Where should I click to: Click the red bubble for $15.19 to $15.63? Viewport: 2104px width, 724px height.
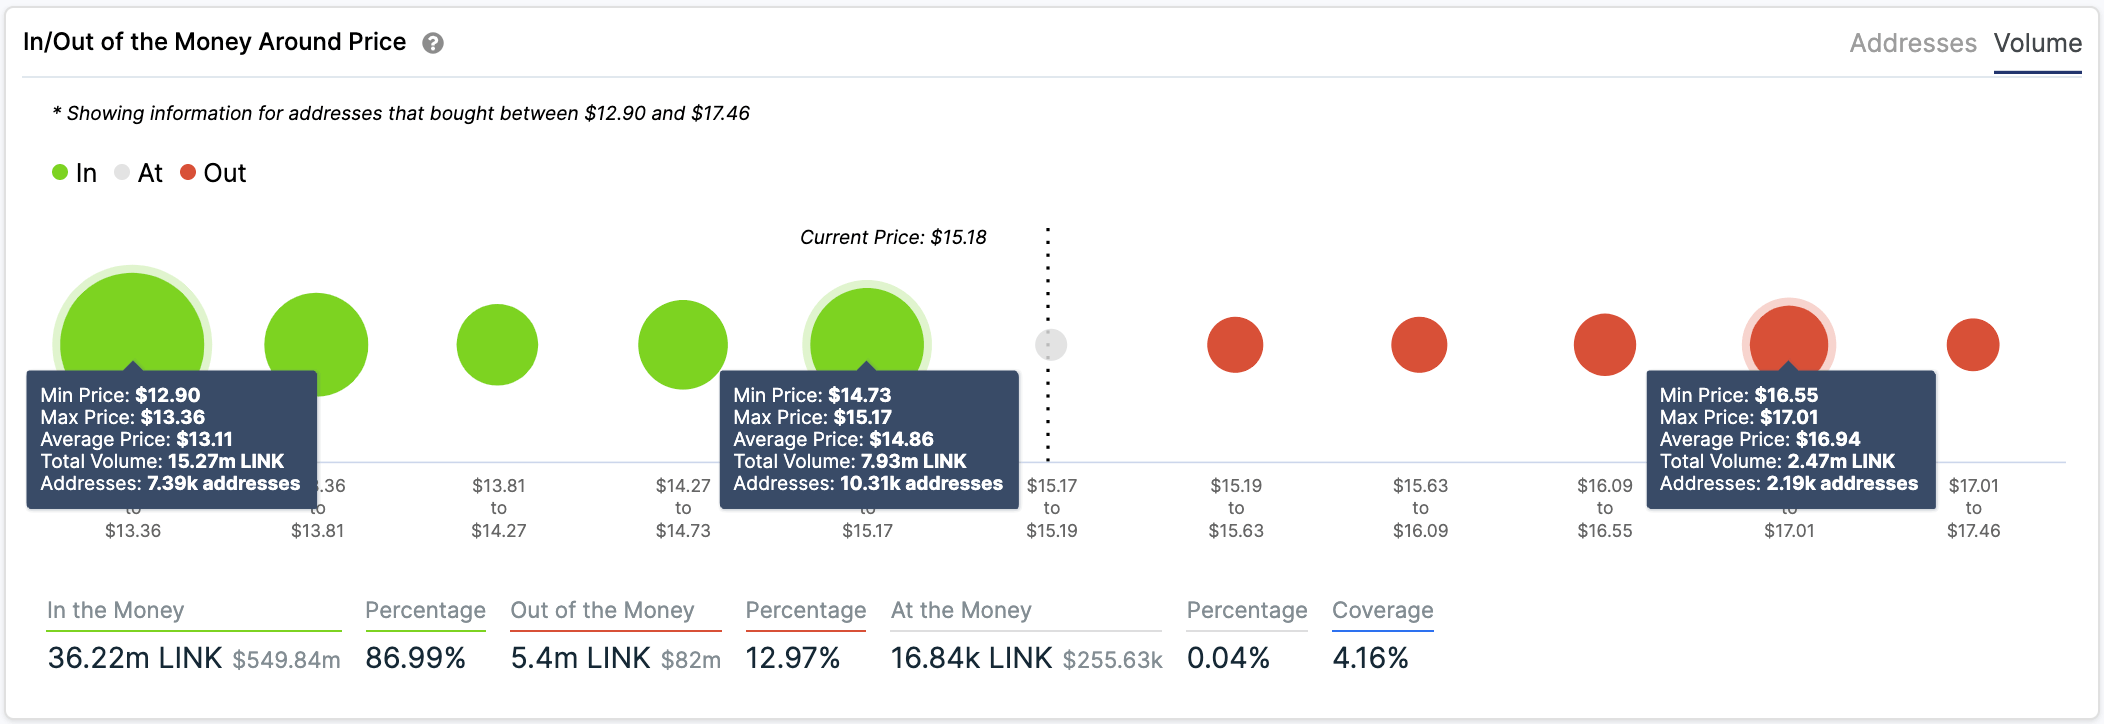(x=1235, y=345)
